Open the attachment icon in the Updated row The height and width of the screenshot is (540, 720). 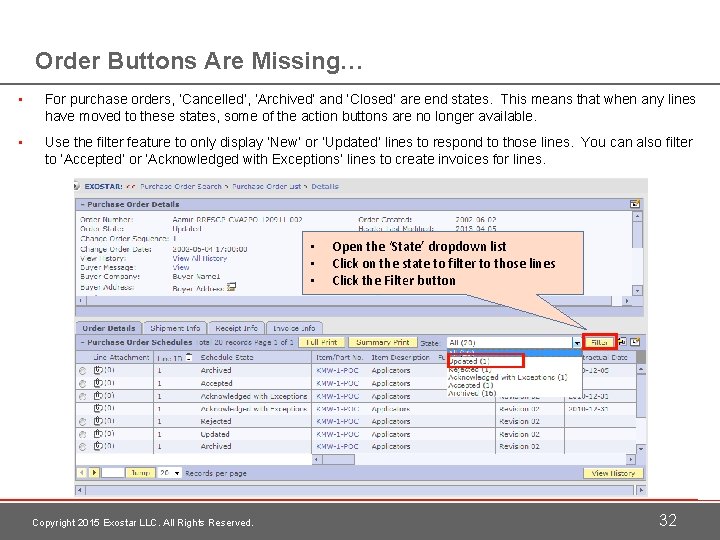pyautogui.click(x=98, y=433)
